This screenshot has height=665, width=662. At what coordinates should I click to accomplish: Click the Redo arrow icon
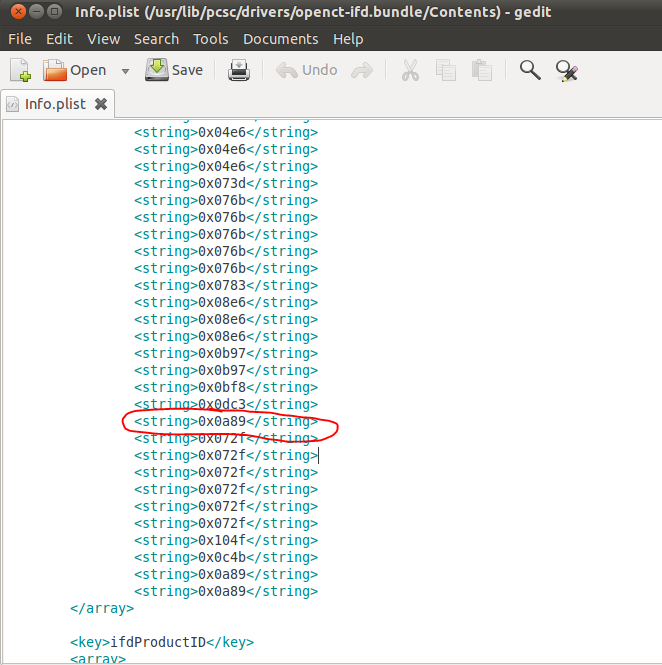(x=362, y=71)
